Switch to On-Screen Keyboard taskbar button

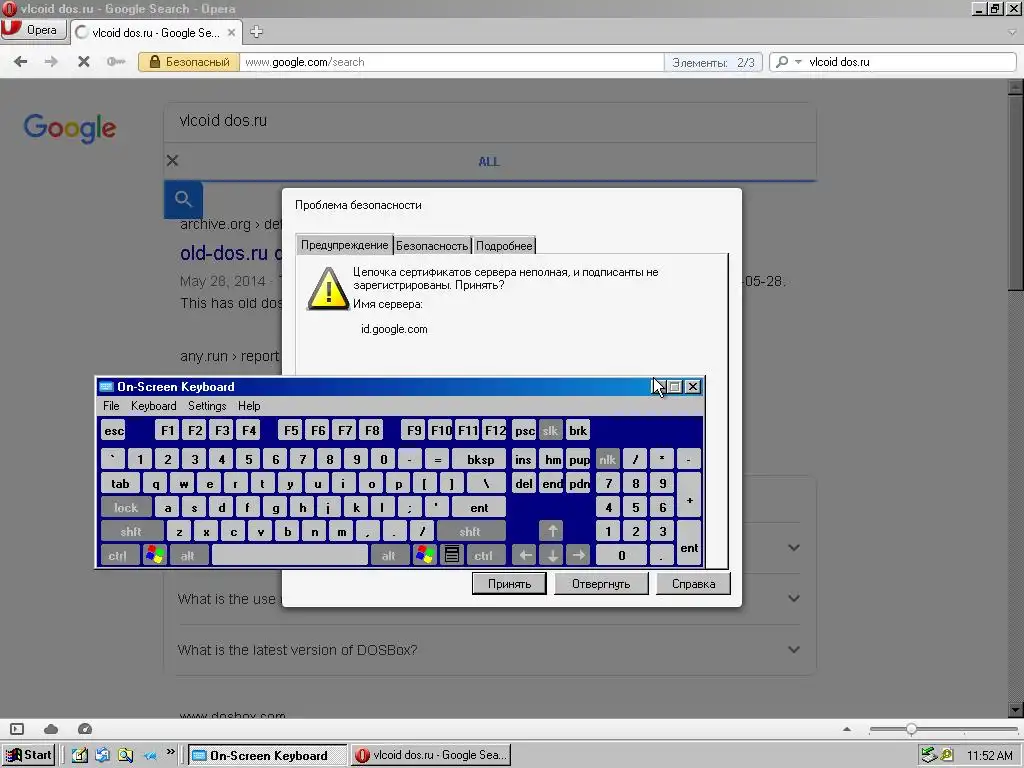tap(268, 756)
